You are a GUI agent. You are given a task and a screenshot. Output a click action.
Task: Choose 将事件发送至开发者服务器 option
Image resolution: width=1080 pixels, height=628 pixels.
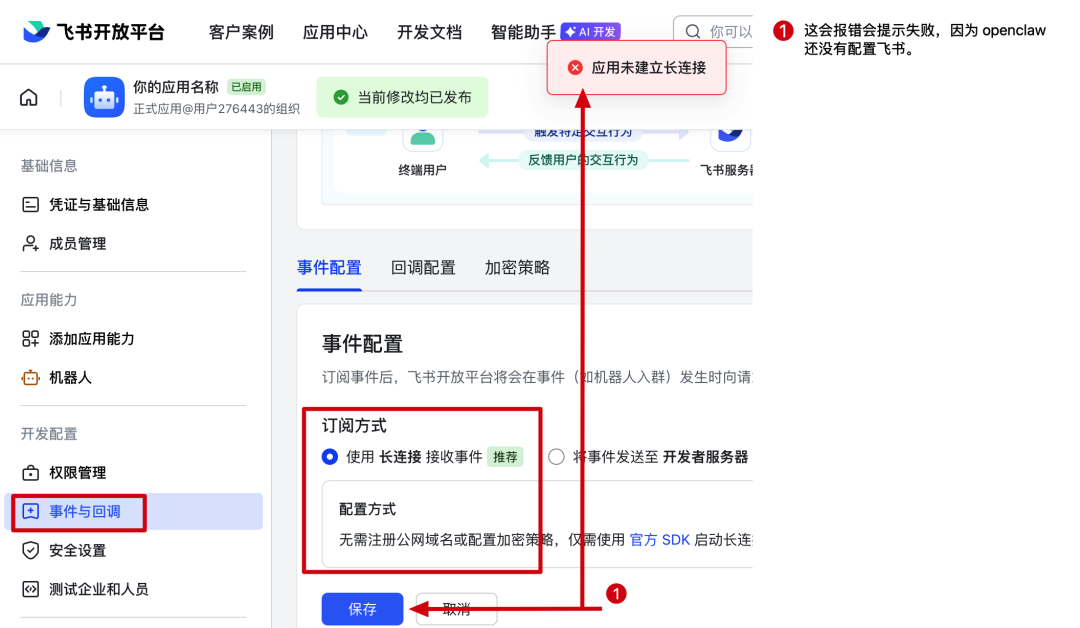coord(556,457)
